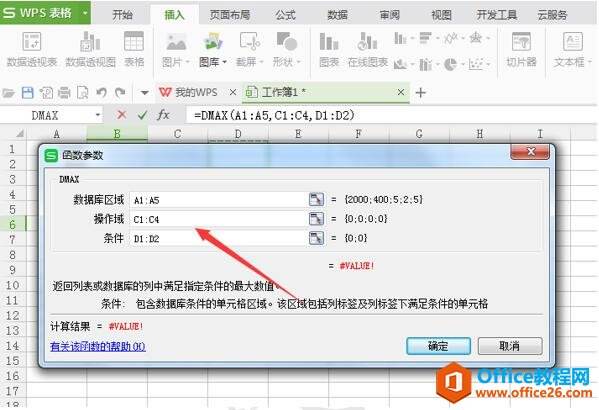Click the 形状 shapes icon
Viewport: 599px width, 410px height.
(287, 42)
